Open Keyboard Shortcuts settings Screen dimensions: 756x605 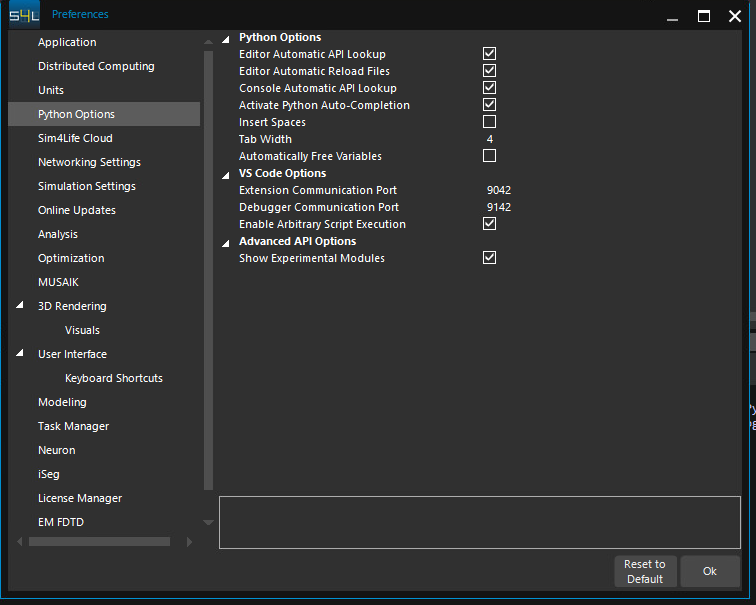[114, 378]
